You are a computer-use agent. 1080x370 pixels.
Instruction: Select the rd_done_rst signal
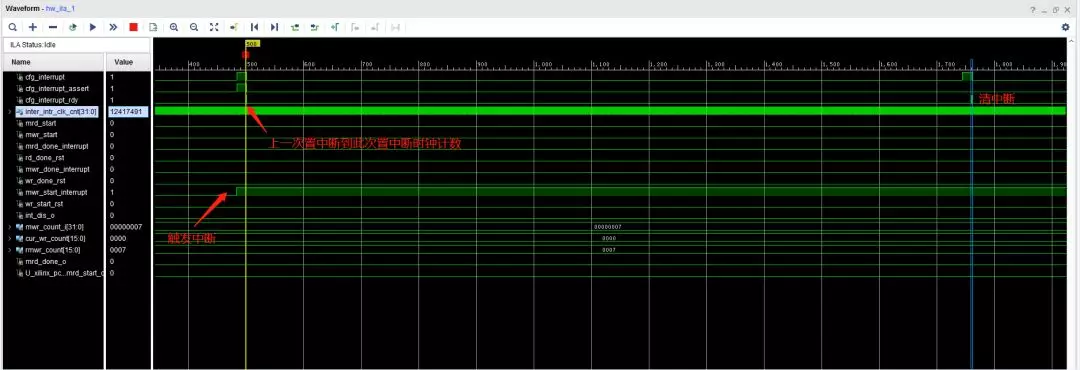click(x=45, y=158)
